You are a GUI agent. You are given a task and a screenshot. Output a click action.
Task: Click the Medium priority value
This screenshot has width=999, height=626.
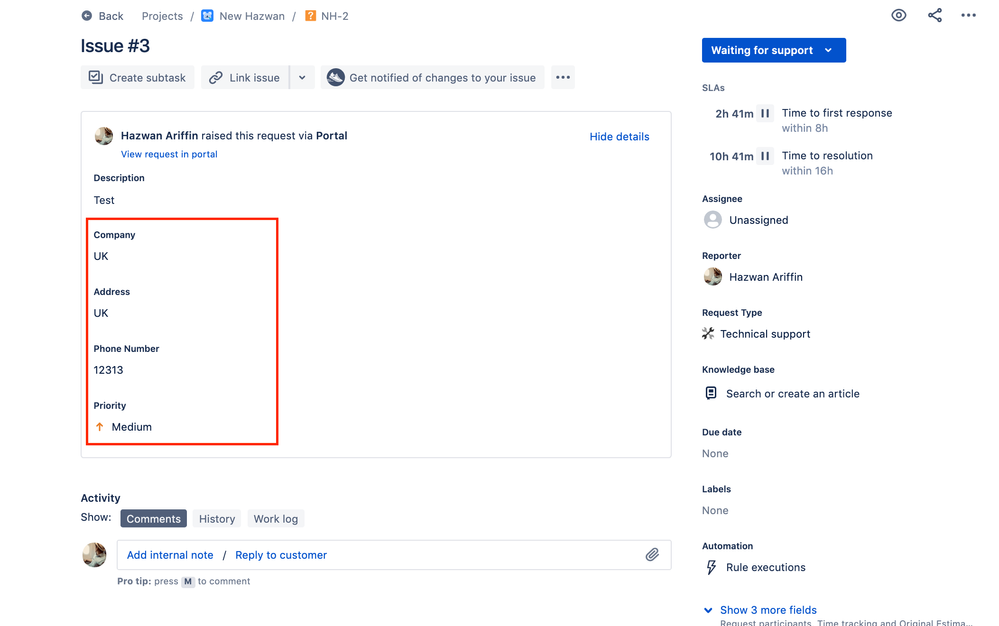point(131,427)
